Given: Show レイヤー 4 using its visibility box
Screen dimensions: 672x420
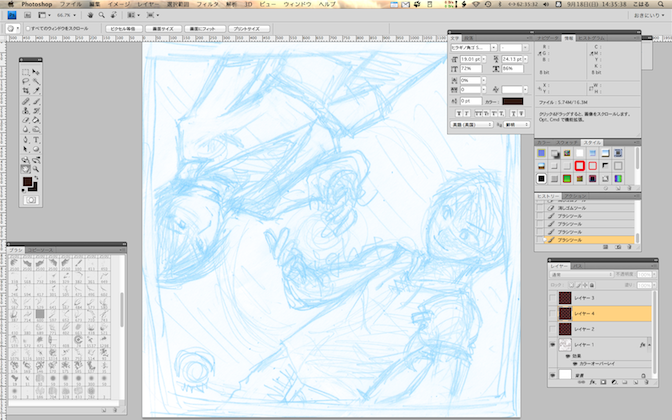Looking at the screenshot, I should [x=553, y=314].
